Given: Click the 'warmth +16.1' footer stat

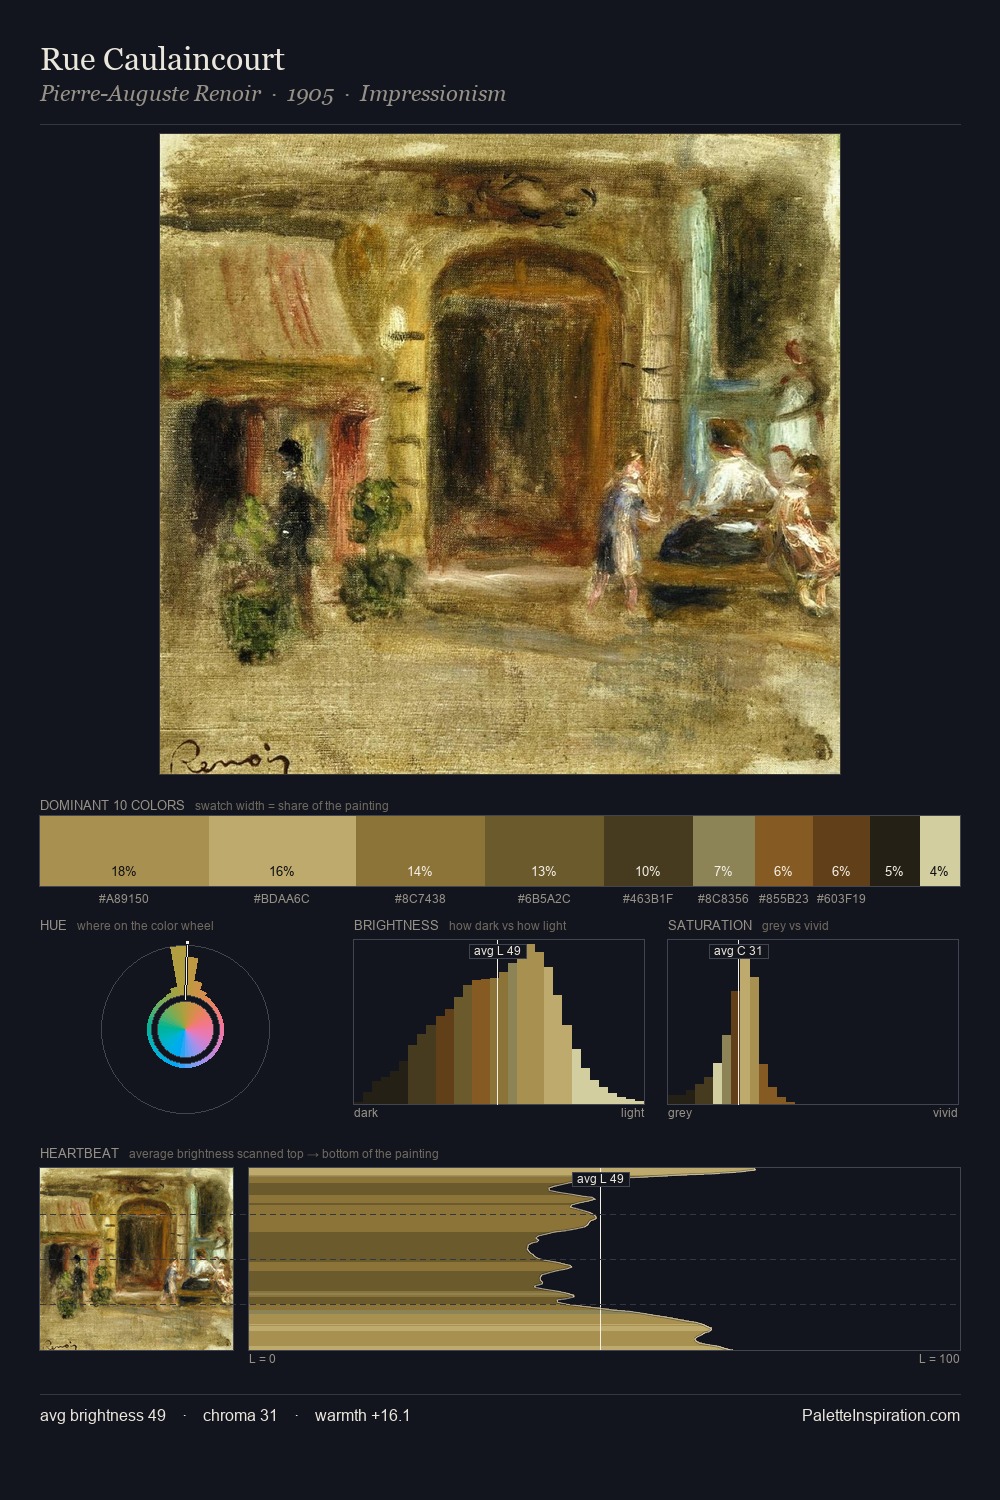Looking at the screenshot, I should [x=363, y=1415].
